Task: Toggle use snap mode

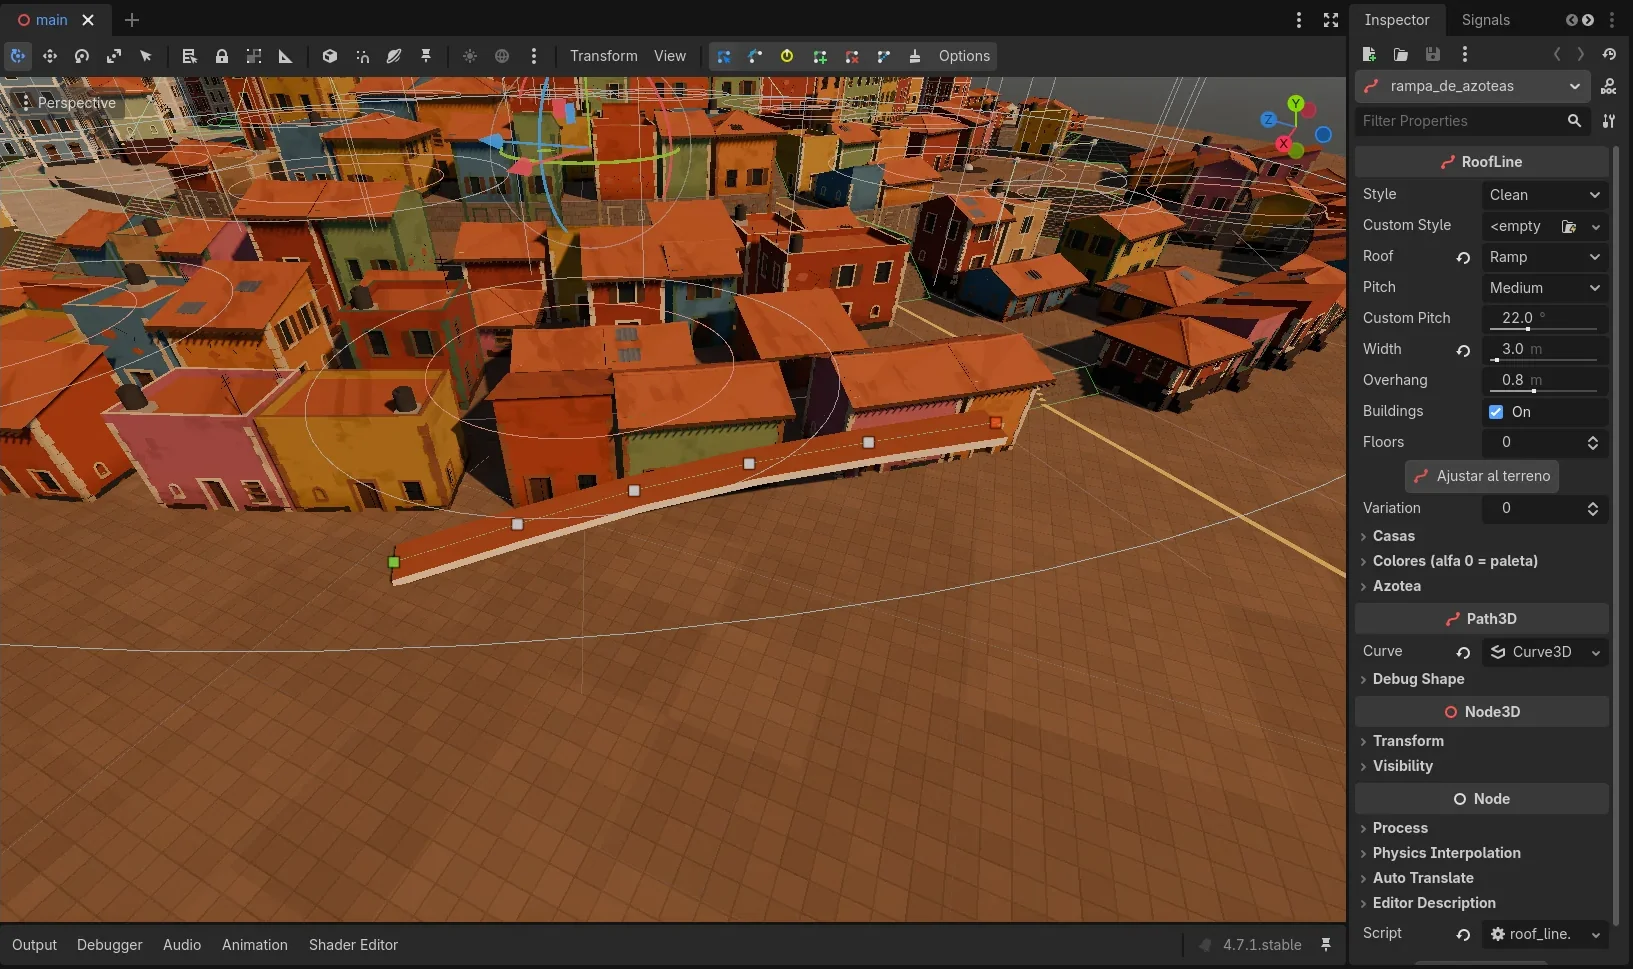Action: coord(362,56)
